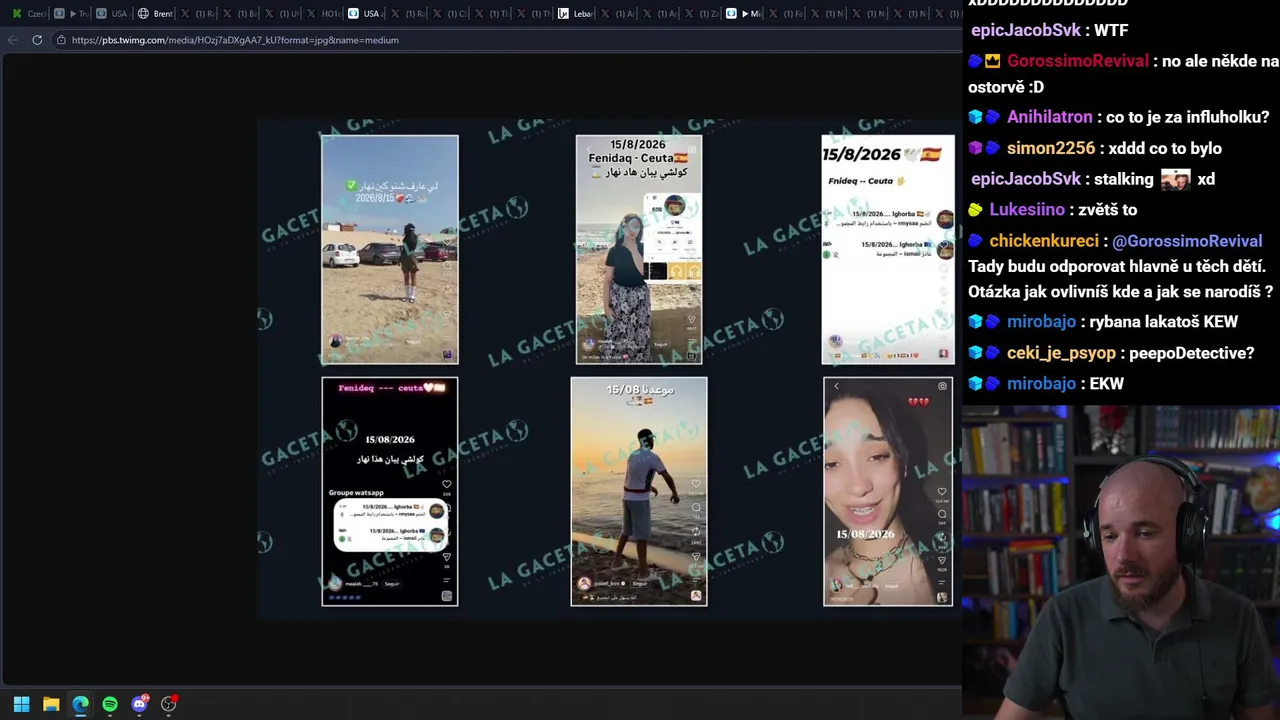Reload the page with the refresh button

[x=37, y=40]
